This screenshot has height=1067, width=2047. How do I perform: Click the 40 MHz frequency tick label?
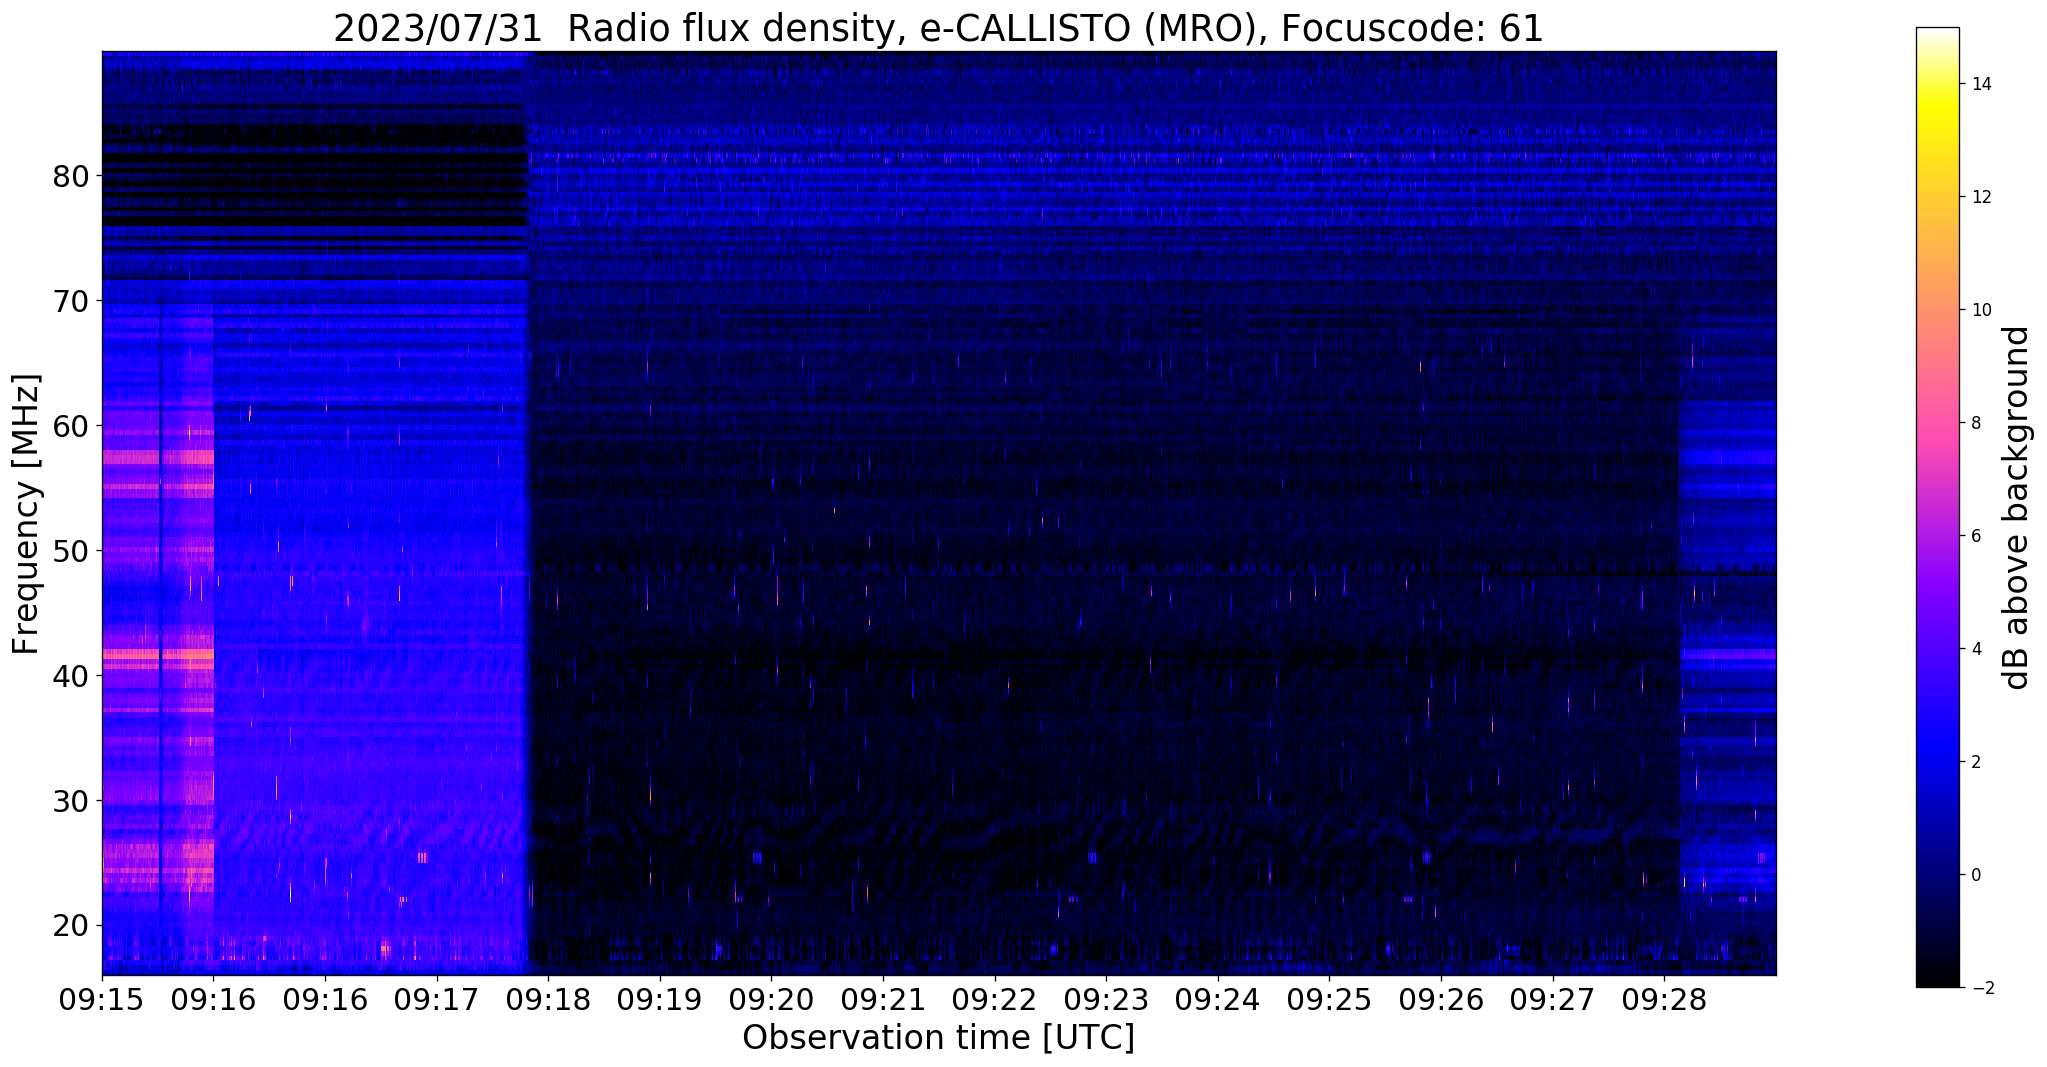[71, 677]
